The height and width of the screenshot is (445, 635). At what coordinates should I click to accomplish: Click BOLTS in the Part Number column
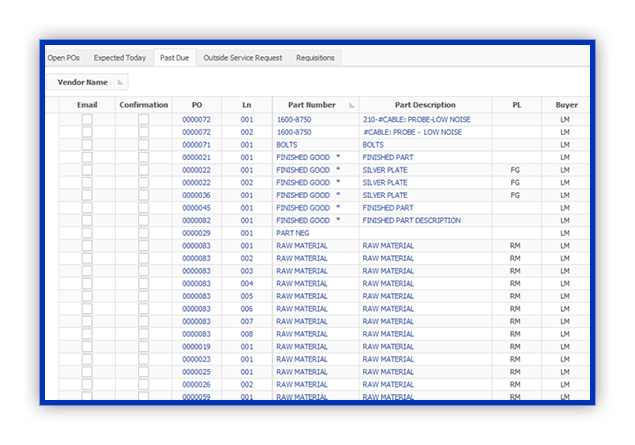(287, 145)
